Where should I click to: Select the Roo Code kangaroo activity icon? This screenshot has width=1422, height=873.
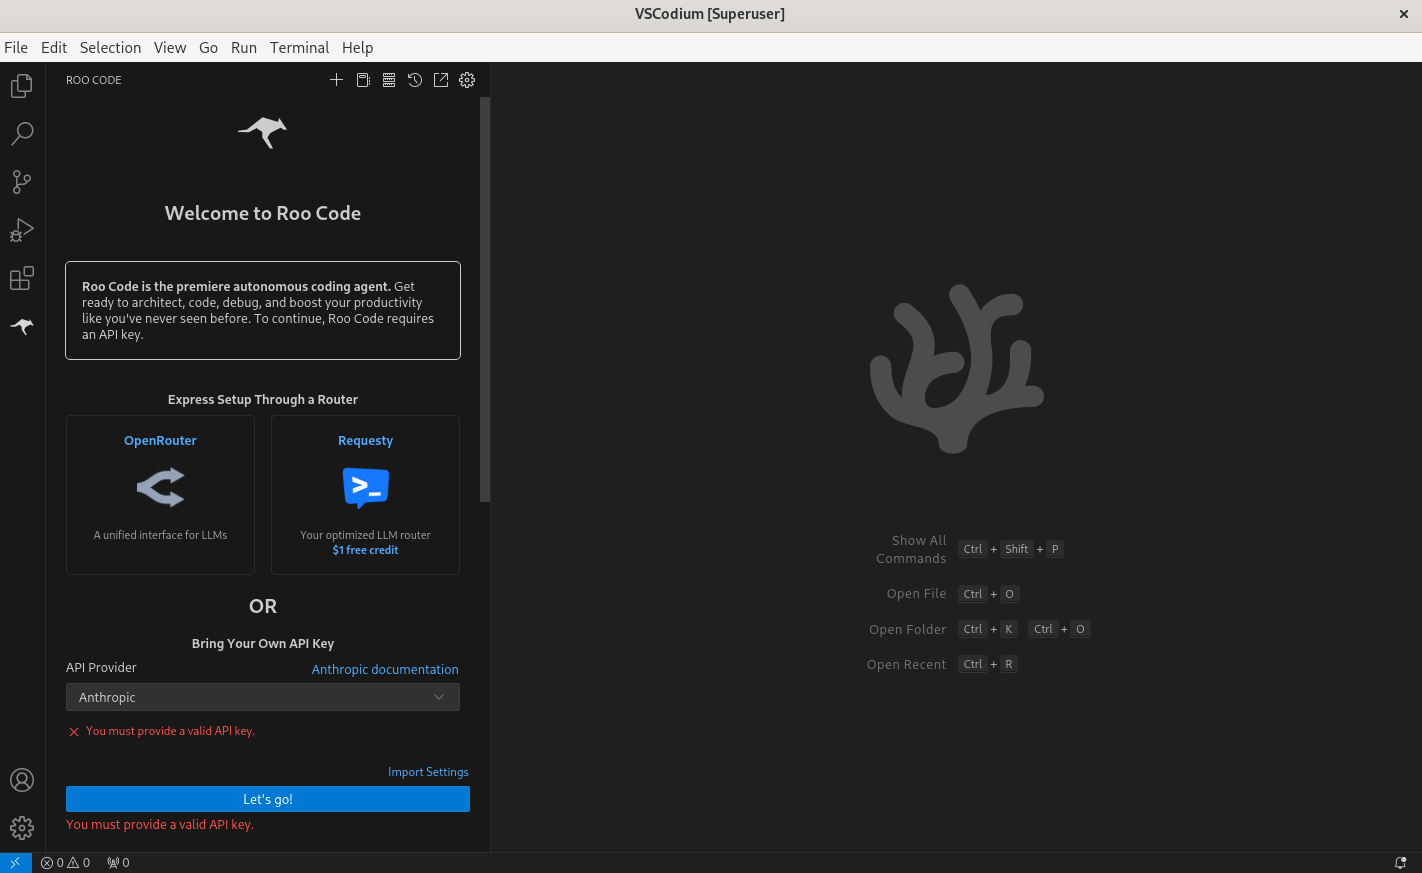click(x=22, y=326)
